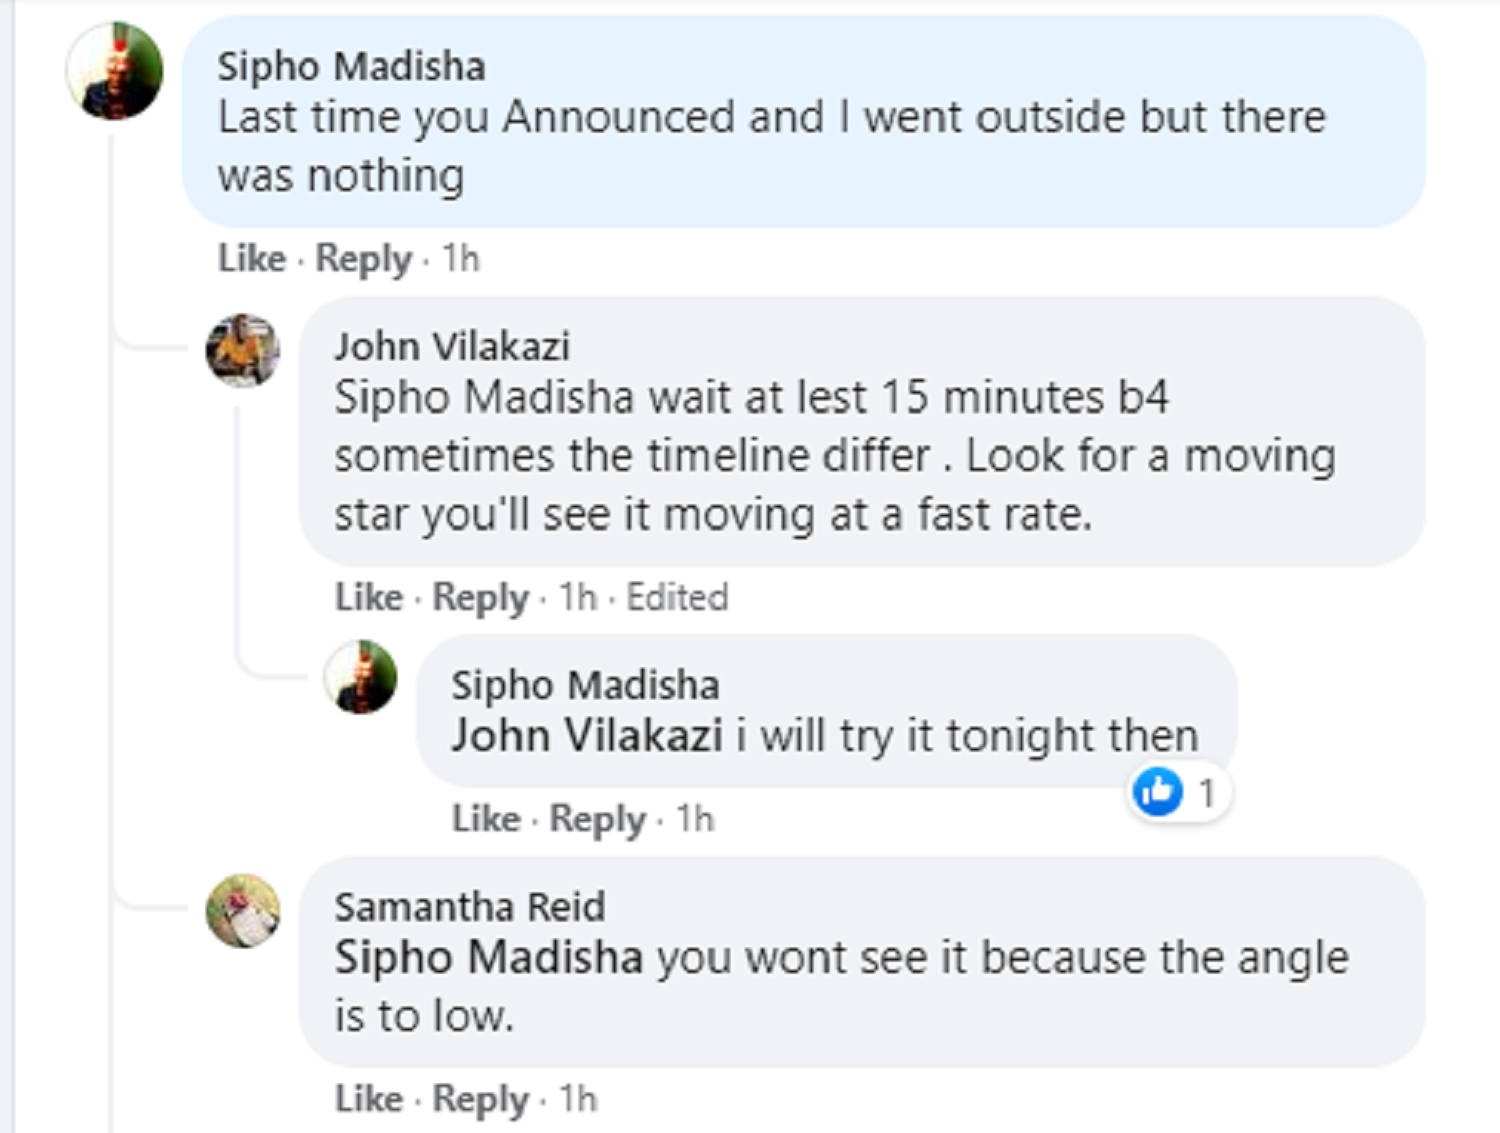The height and width of the screenshot is (1133, 1500).
Task: Click the 1h timestamp on Samantha's comment
Action: pyautogui.click(x=578, y=1098)
